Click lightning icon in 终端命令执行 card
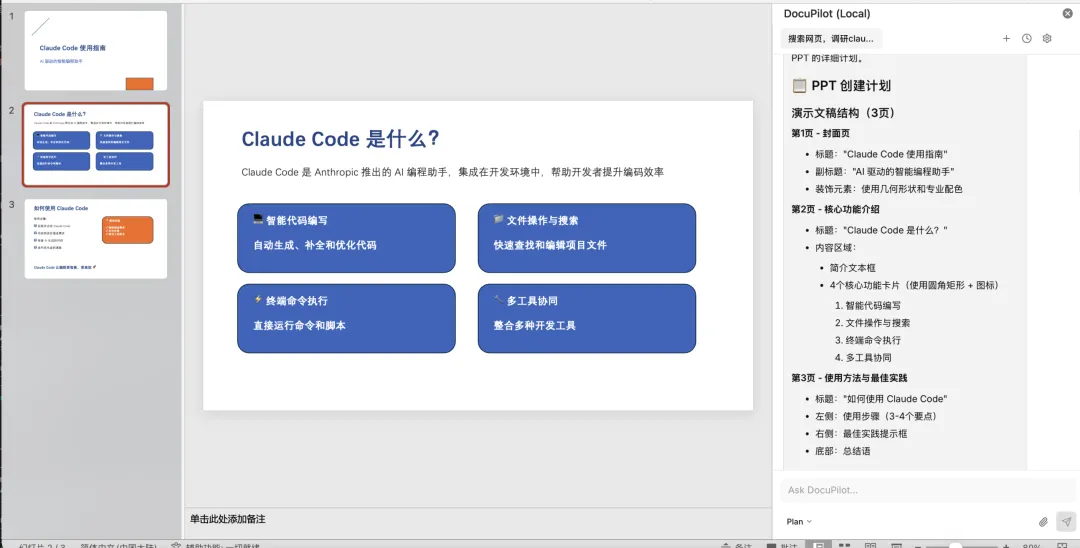The width and height of the screenshot is (1080, 548). coord(258,300)
